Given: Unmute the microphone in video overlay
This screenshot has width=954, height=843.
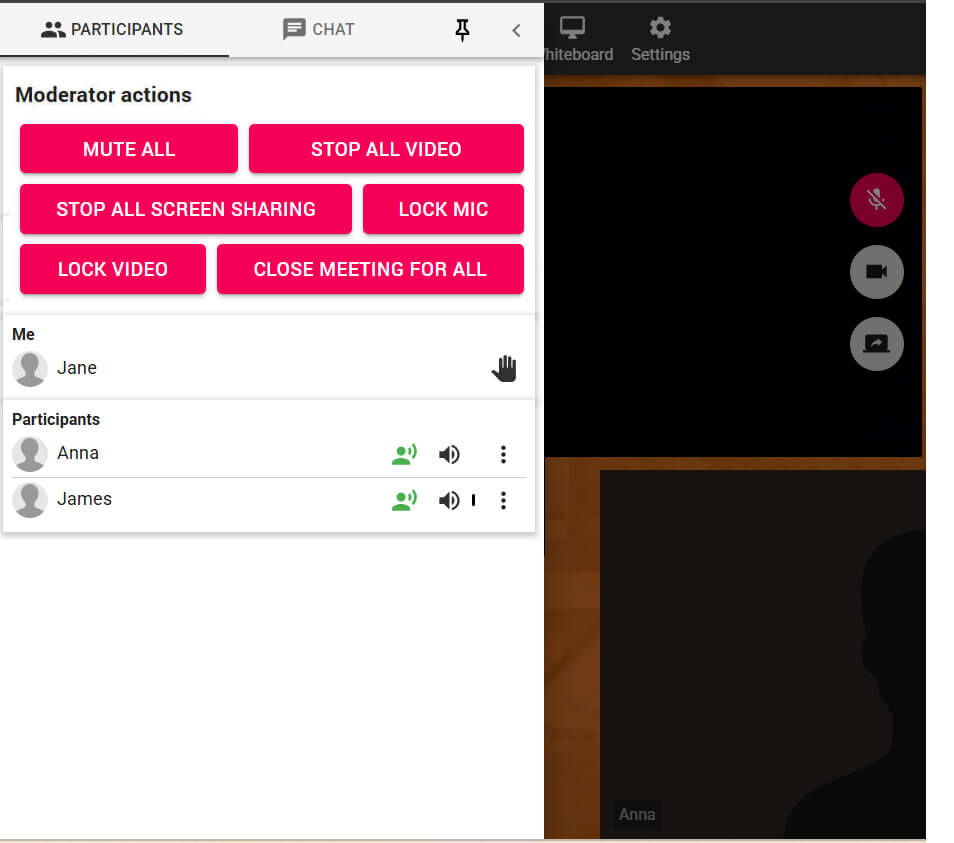Looking at the screenshot, I should [876, 200].
